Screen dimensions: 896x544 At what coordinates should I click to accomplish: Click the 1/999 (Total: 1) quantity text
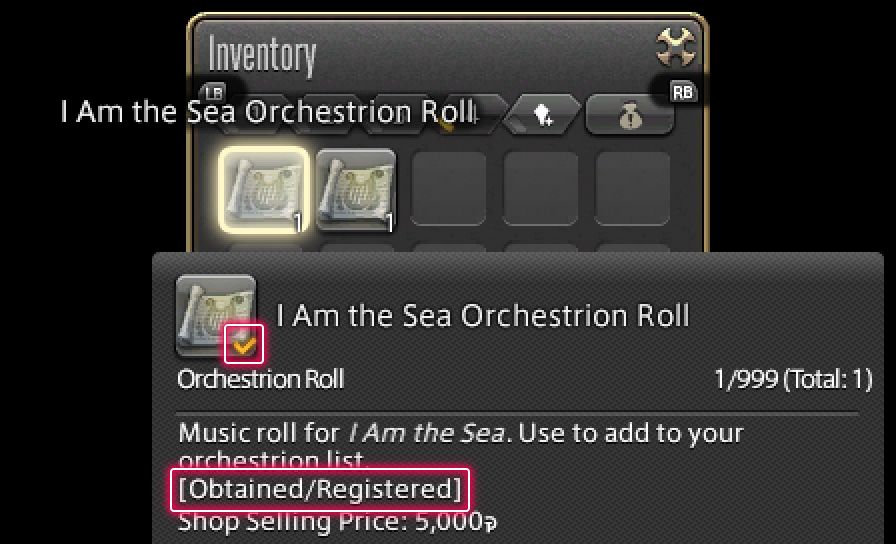793,379
